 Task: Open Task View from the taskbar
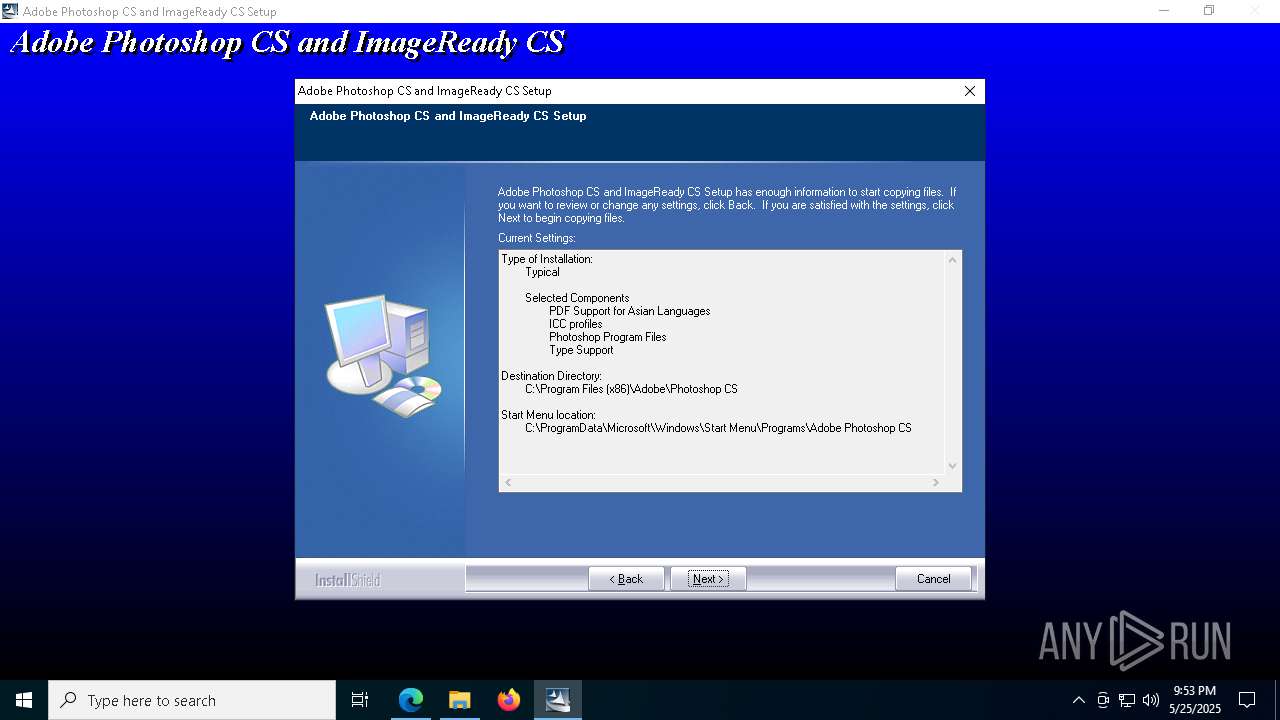tap(360, 700)
